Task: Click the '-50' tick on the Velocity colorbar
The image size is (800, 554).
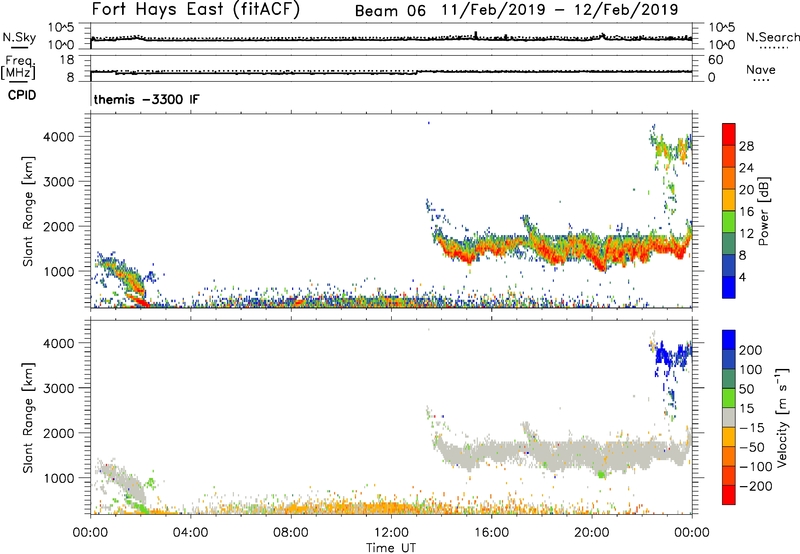Action: tap(752, 447)
